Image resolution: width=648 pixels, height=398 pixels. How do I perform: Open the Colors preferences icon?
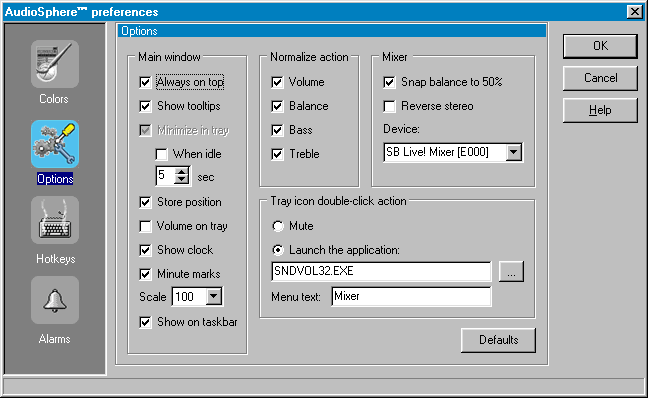(55, 64)
